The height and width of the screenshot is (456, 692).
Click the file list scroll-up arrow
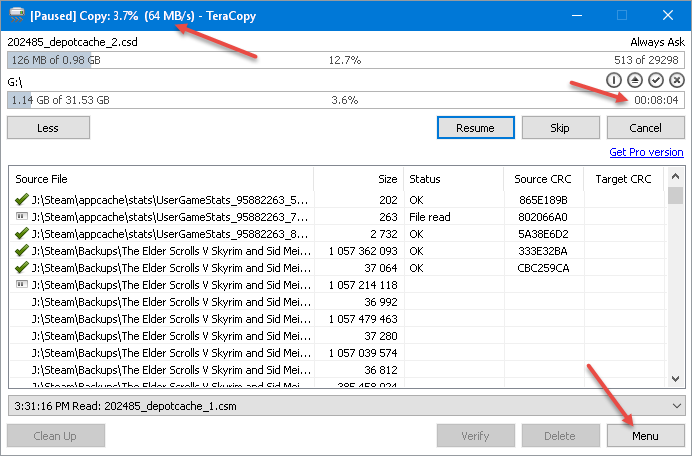click(675, 177)
